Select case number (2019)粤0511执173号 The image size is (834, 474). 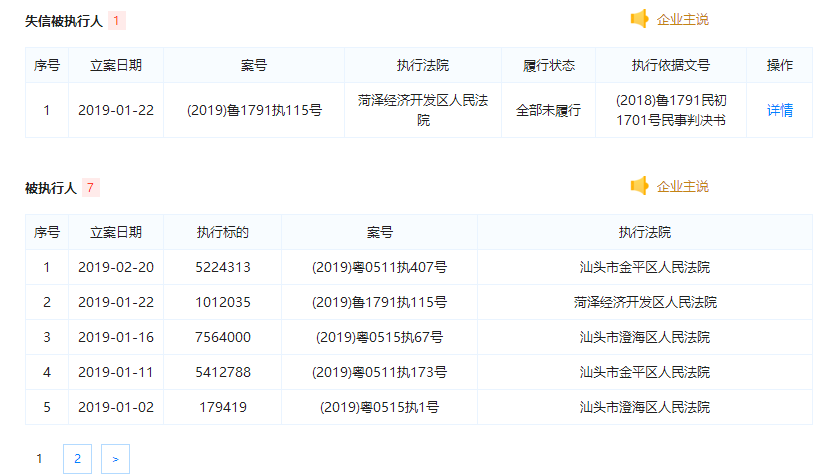click(x=379, y=372)
